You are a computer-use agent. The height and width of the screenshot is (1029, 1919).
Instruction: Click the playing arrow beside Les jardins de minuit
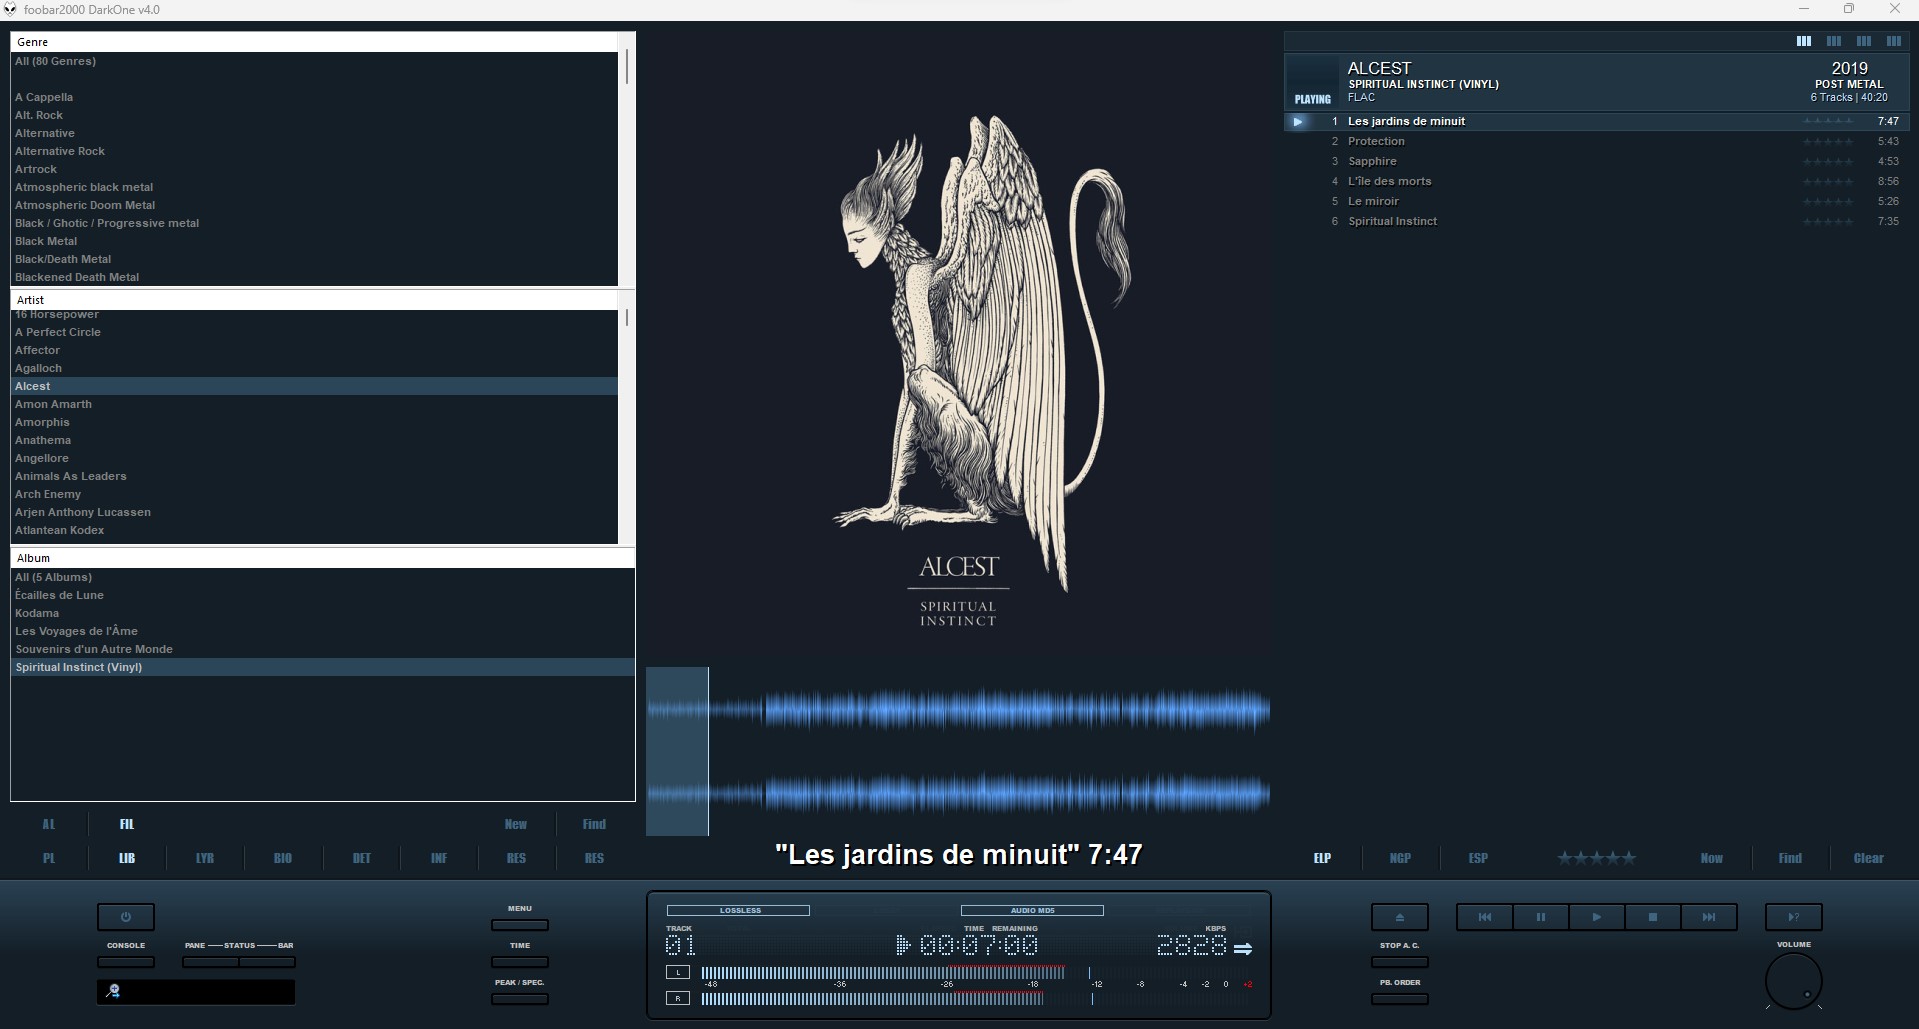point(1298,121)
